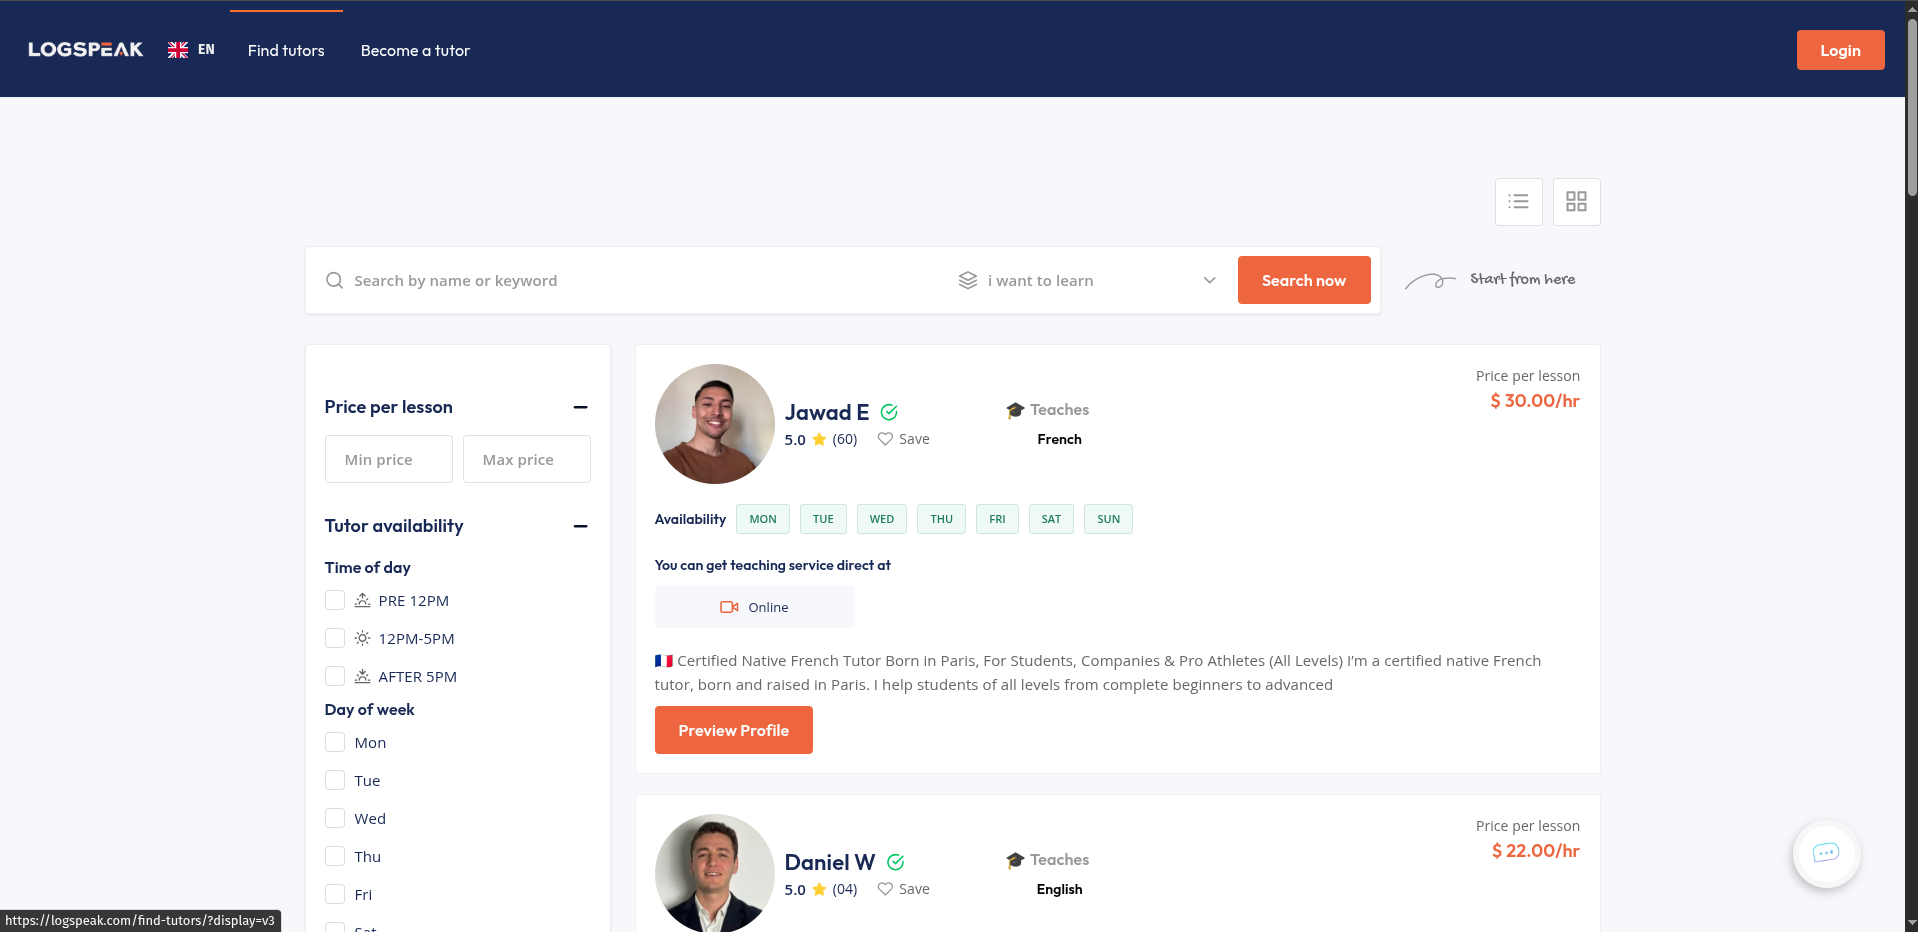1918x932 pixels.
Task: Click the LOGSPEAK logo
Action: [x=86, y=50]
